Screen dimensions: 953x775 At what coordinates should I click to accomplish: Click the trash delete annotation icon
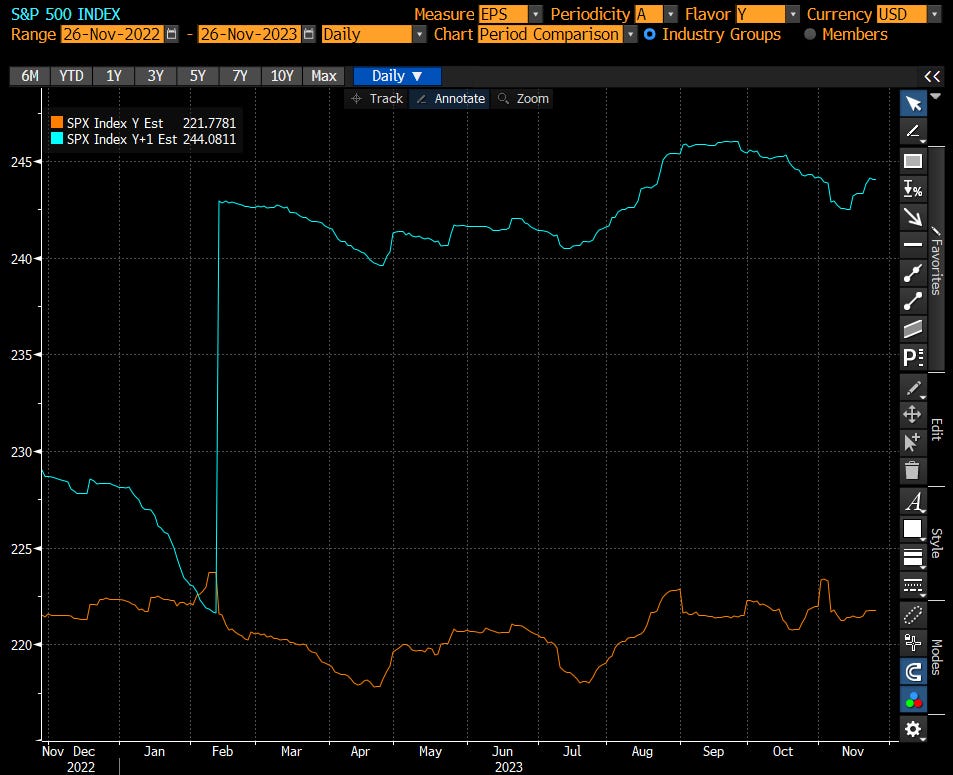[x=913, y=470]
